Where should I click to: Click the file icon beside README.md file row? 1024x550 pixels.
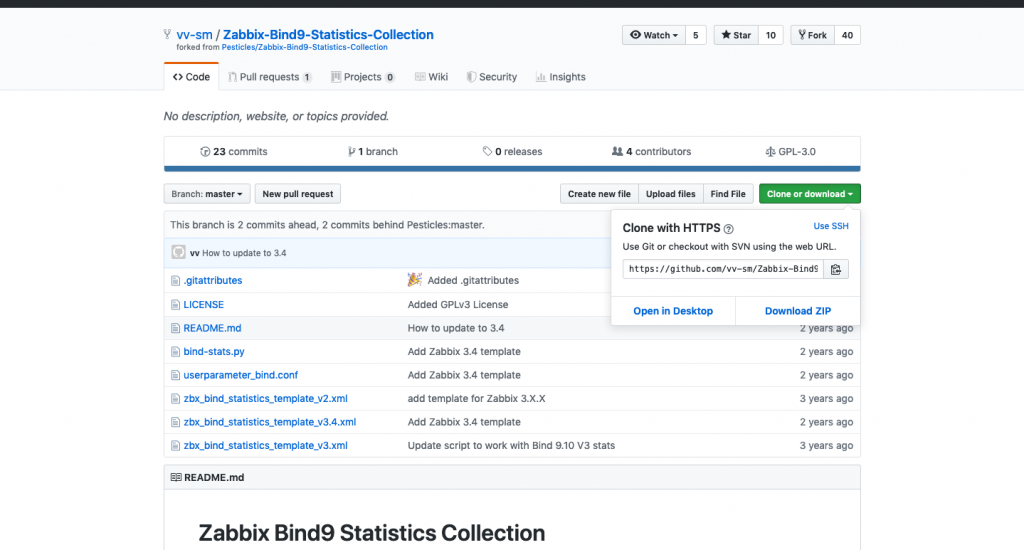point(175,328)
